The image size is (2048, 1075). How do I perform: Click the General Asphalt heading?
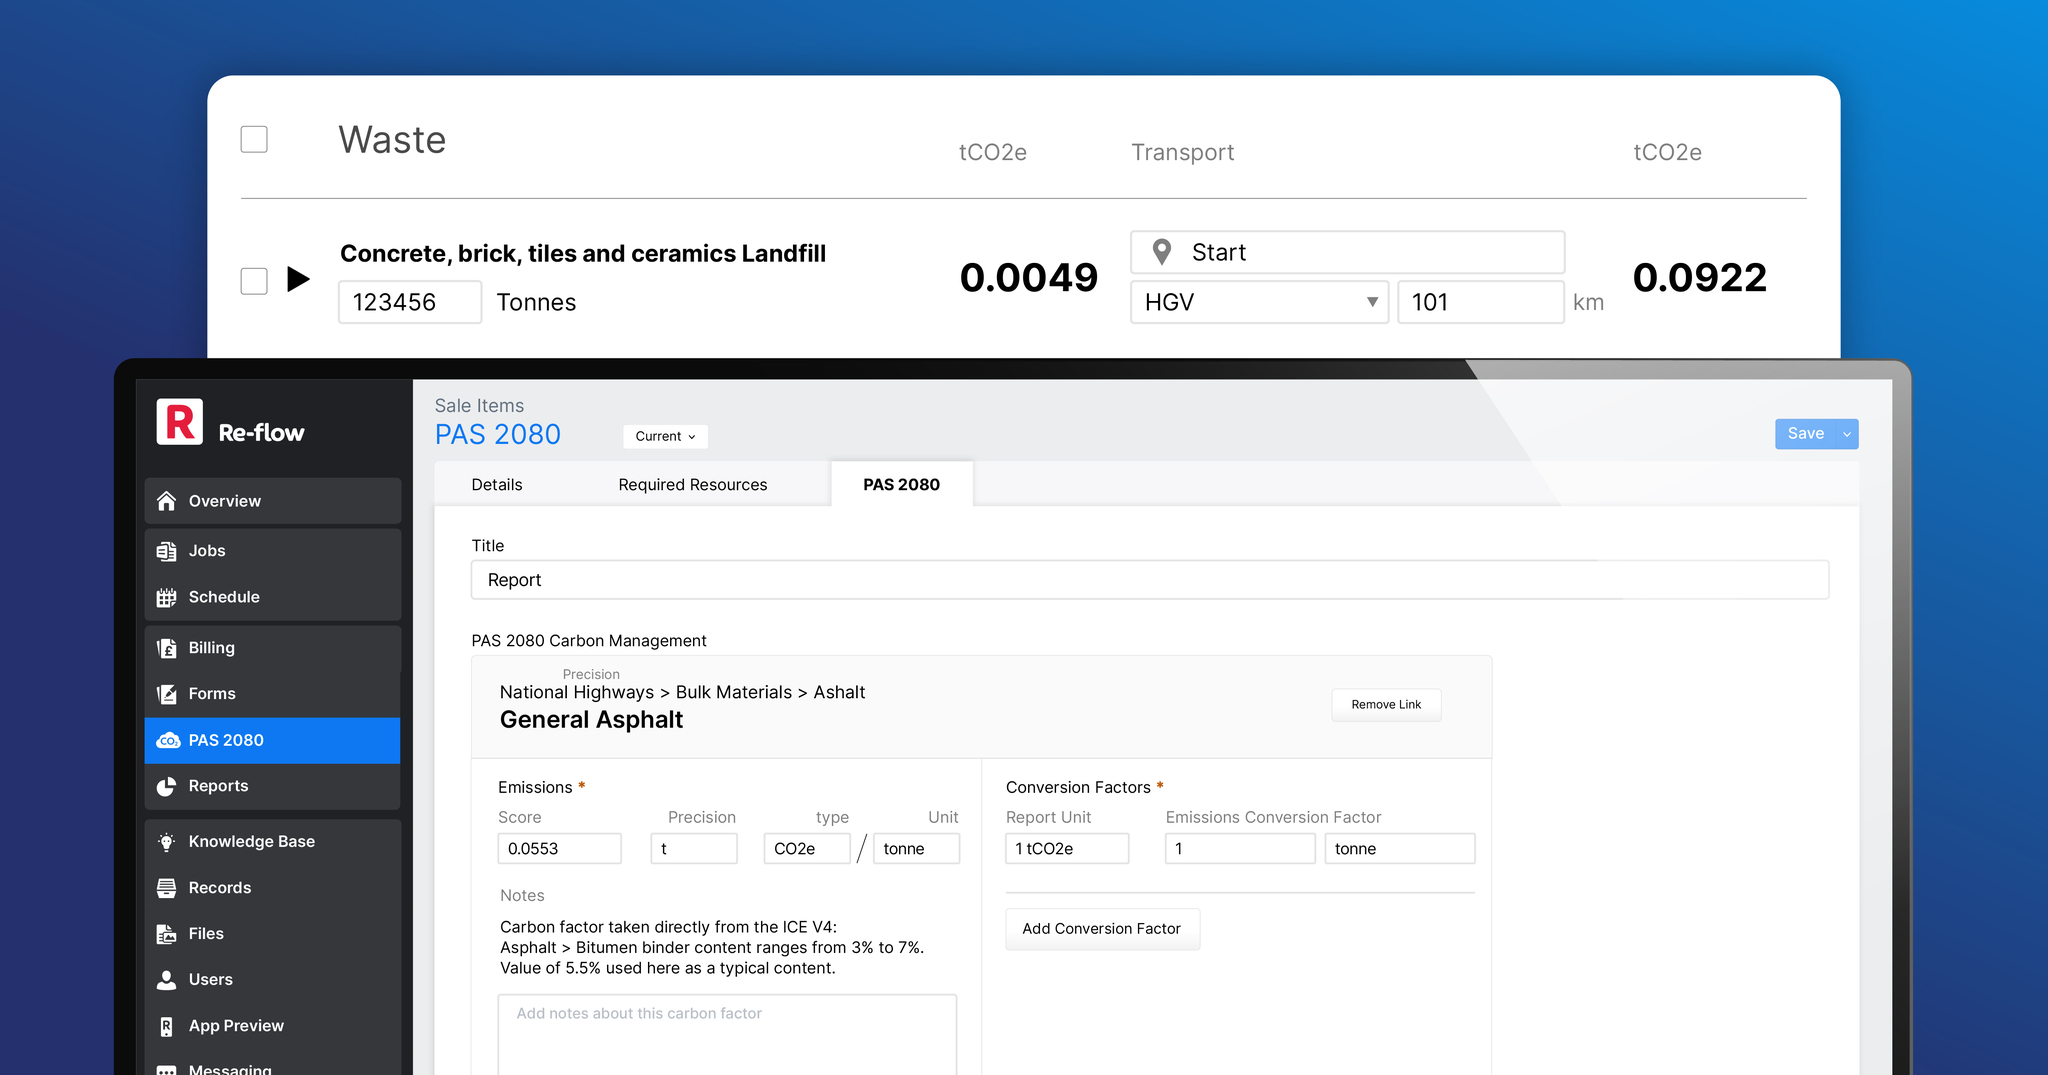[x=591, y=720]
